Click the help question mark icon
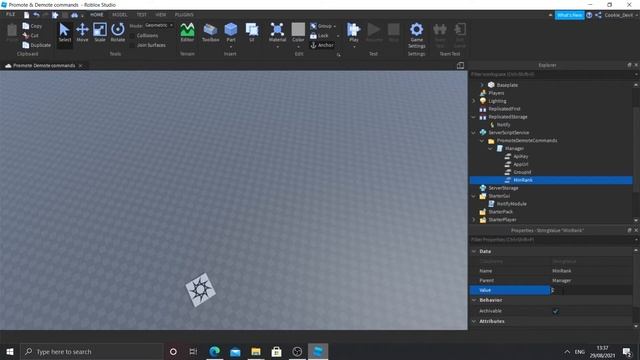Viewport: 640px width, 360px height. 589,15
